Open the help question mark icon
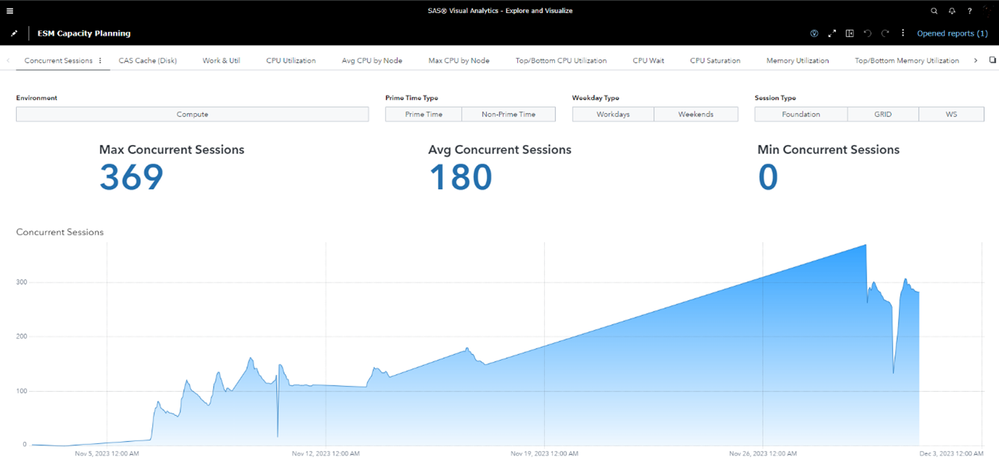Image resolution: width=999 pixels, height=473 pixels. point(970,11)
